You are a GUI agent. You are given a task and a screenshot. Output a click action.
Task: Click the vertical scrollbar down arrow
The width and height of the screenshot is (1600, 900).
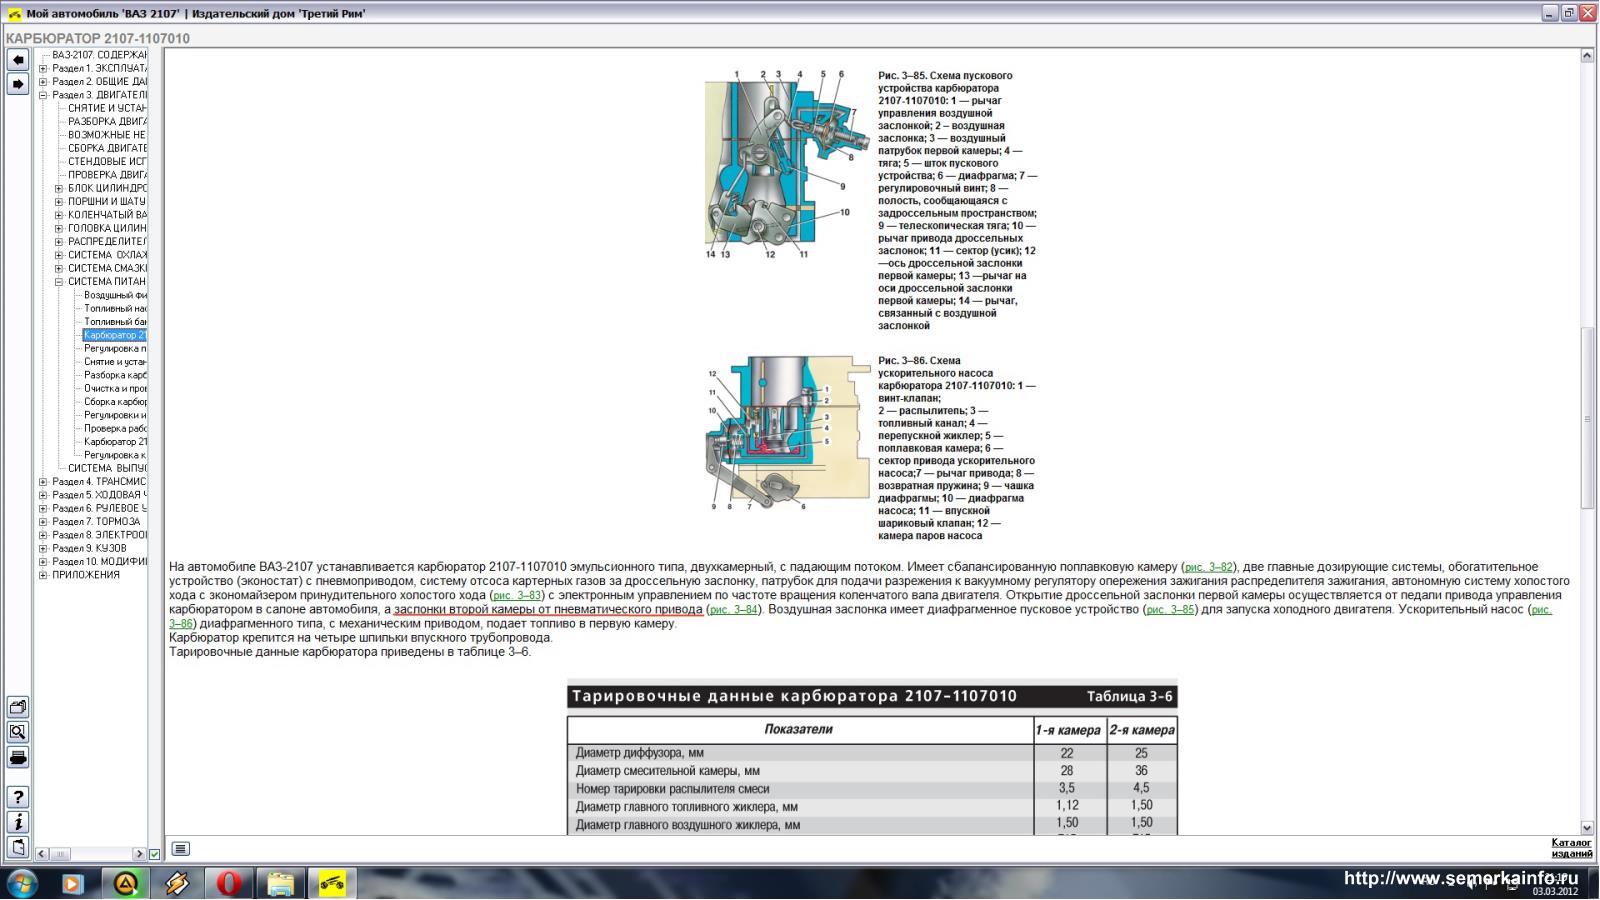1587,828
